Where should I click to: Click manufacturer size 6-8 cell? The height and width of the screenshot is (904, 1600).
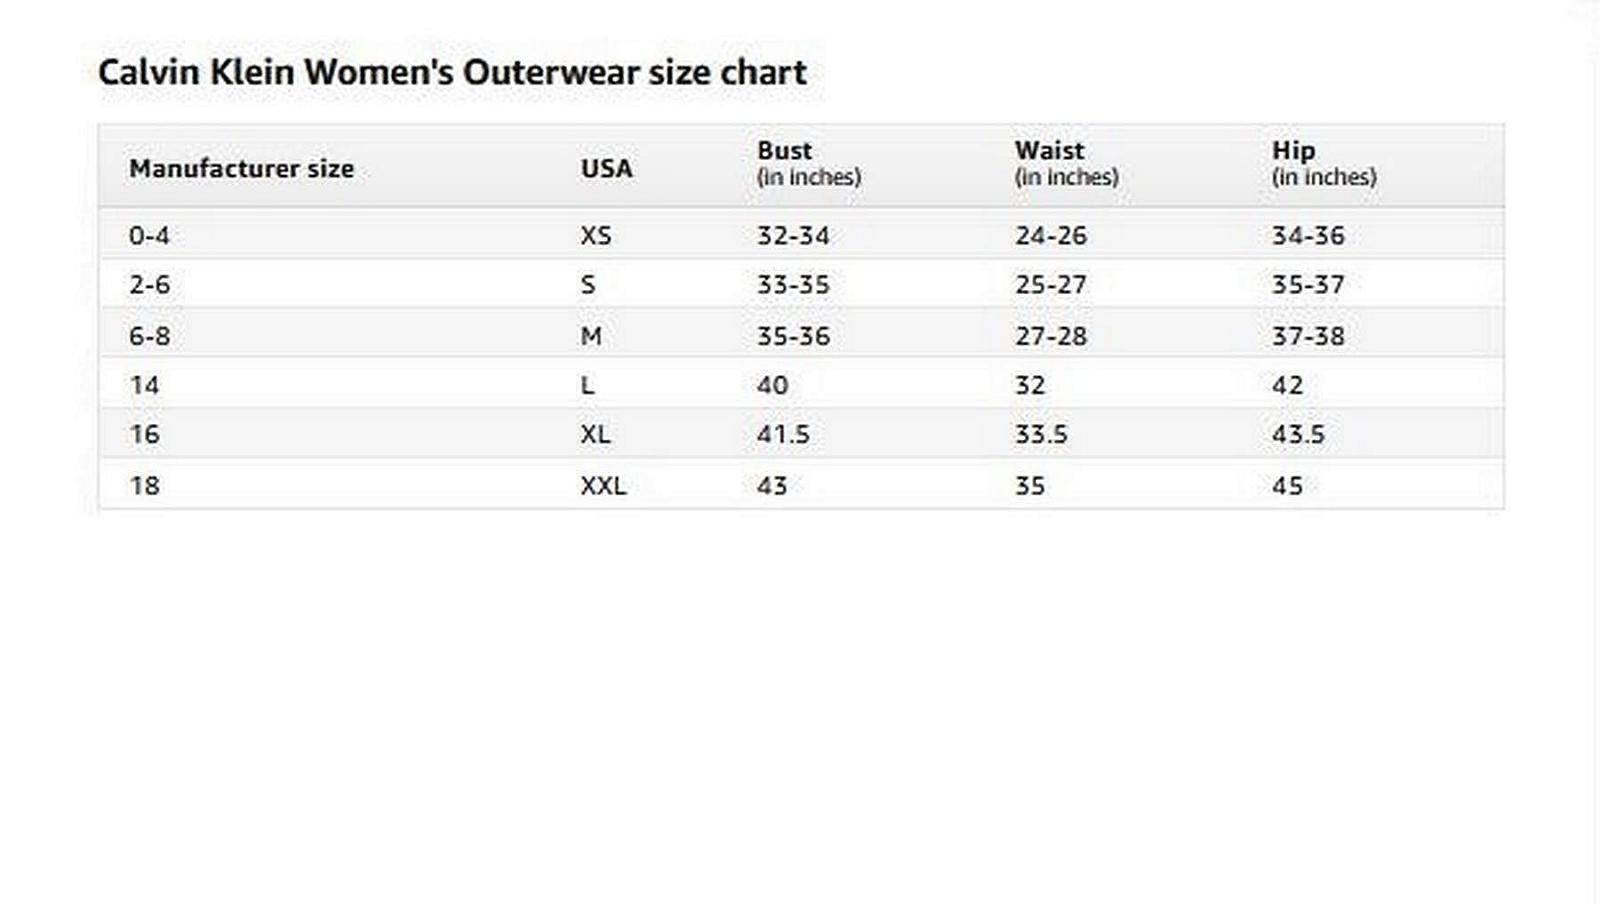click(x=149, y=336)
